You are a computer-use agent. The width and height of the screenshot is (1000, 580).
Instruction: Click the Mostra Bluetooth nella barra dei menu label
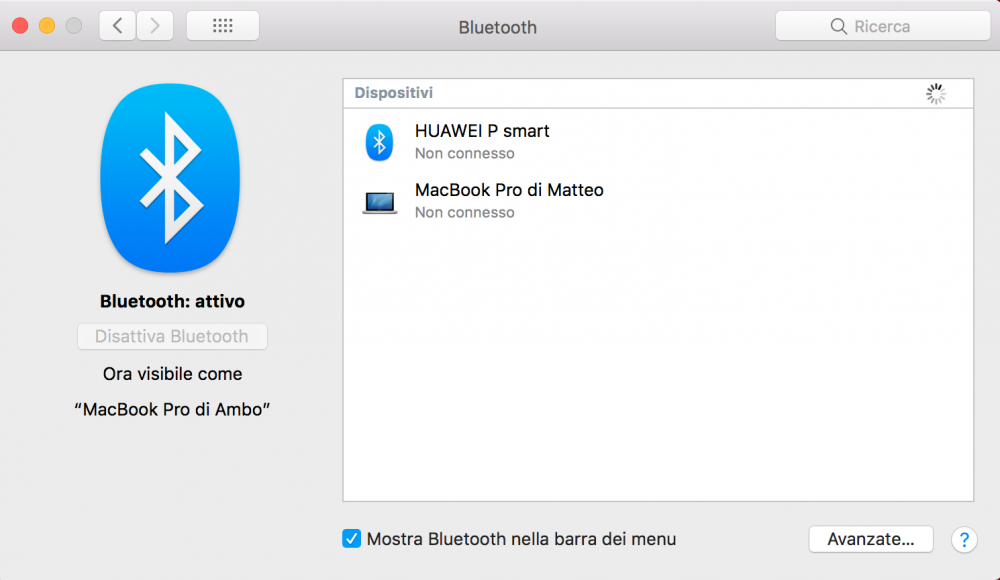pos(521,539)
